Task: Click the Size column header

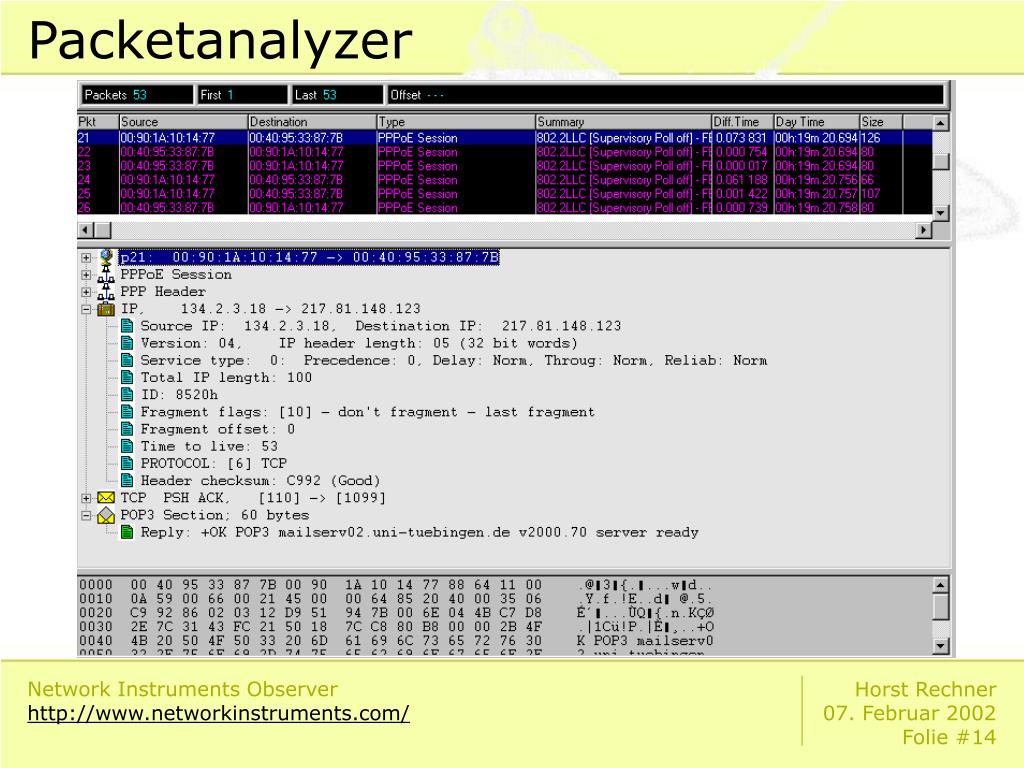Action: pyautogui.click(x=880, y=122)
